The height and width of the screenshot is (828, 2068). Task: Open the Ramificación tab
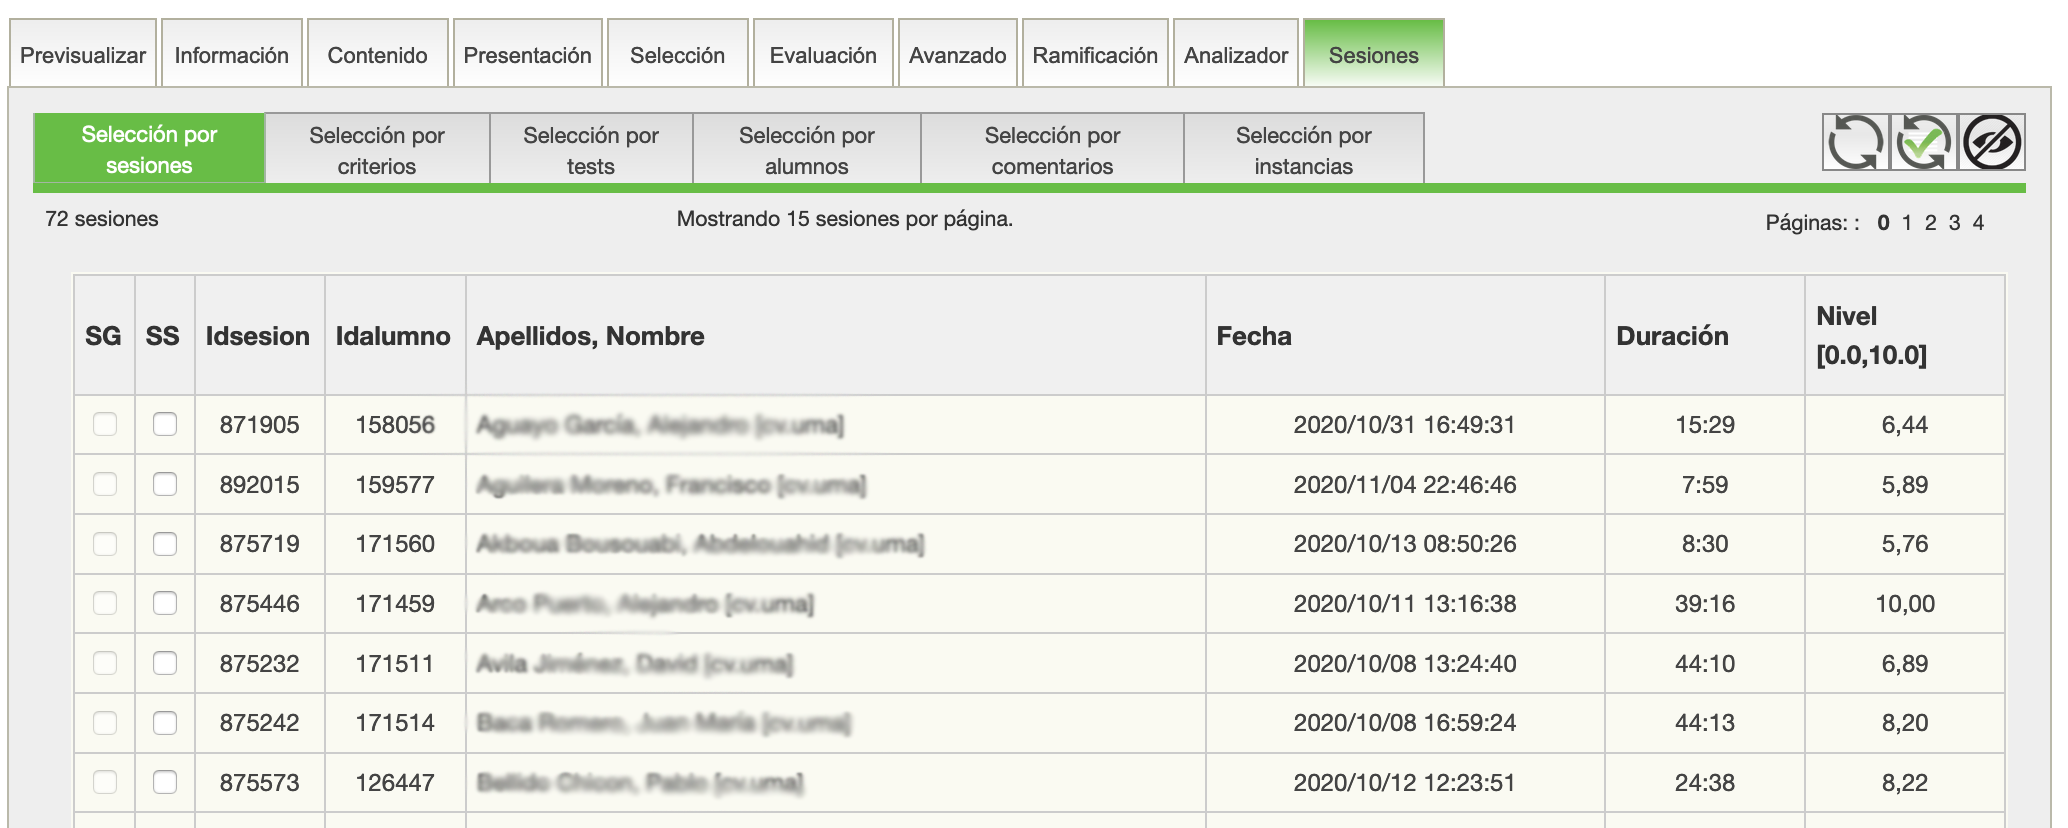point(1094,55)
